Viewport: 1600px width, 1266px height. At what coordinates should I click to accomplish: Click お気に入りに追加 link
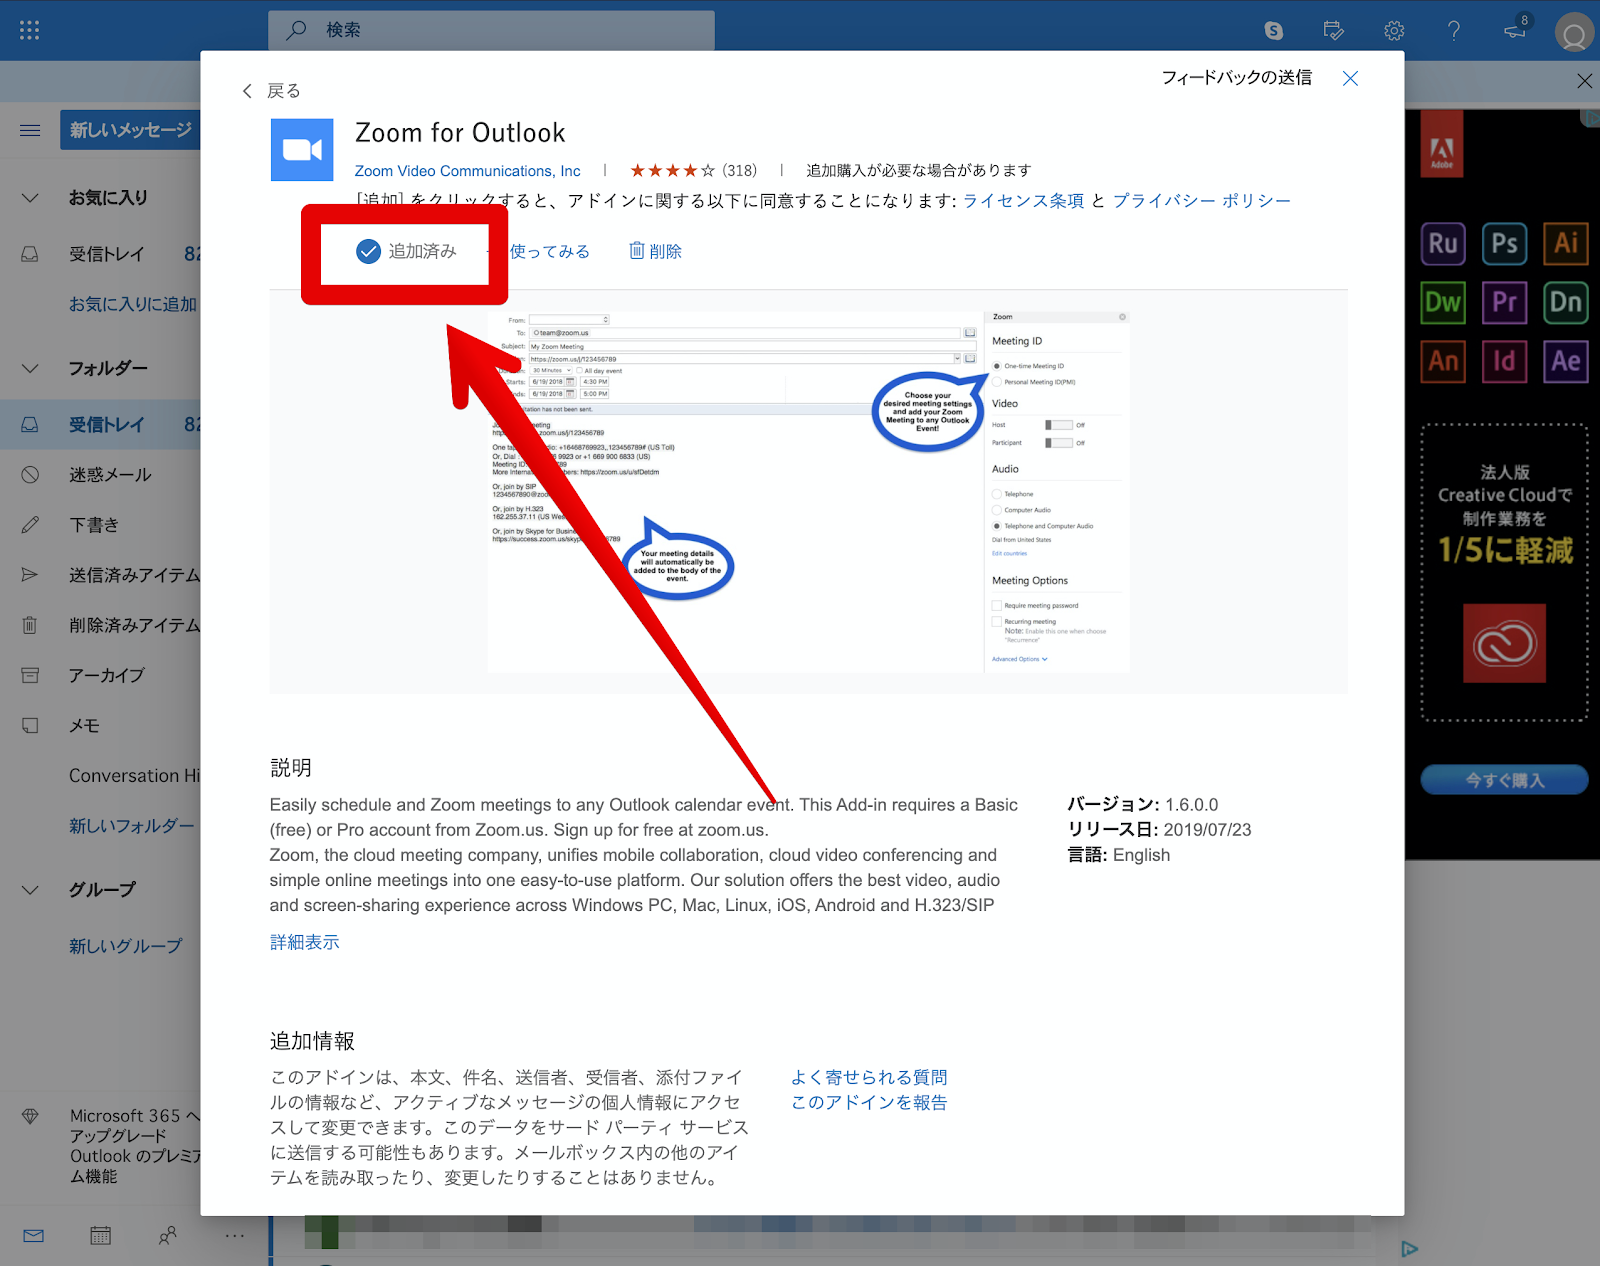(x=133, y=304)
